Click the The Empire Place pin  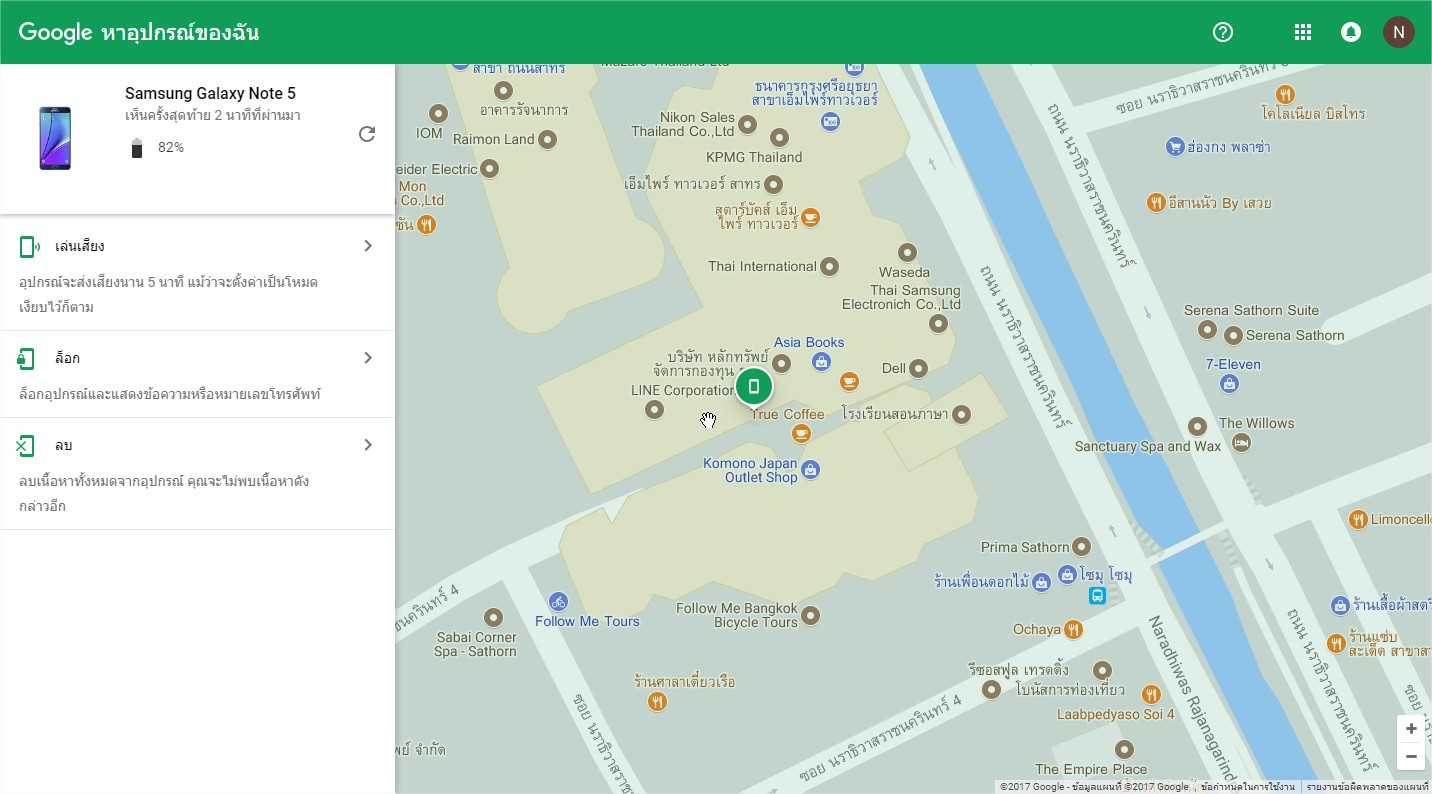(1124, 749)
